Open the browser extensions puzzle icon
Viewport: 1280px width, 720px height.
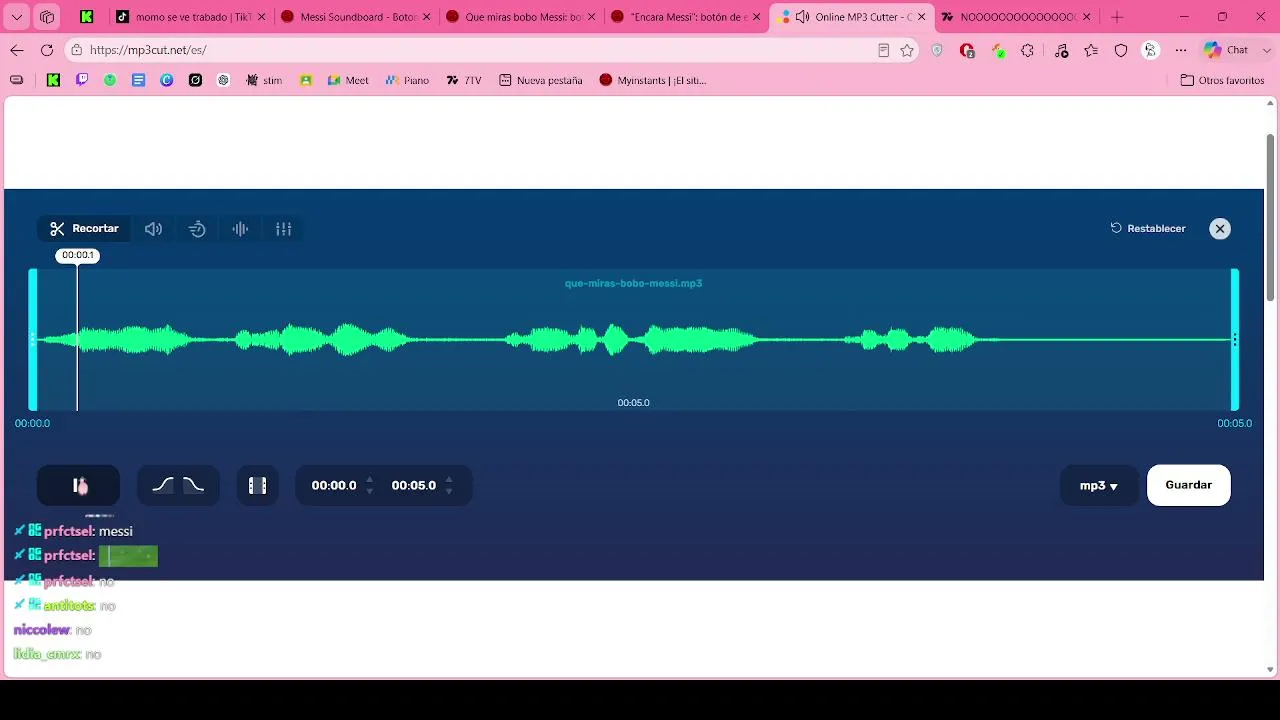coord(1027,50)
